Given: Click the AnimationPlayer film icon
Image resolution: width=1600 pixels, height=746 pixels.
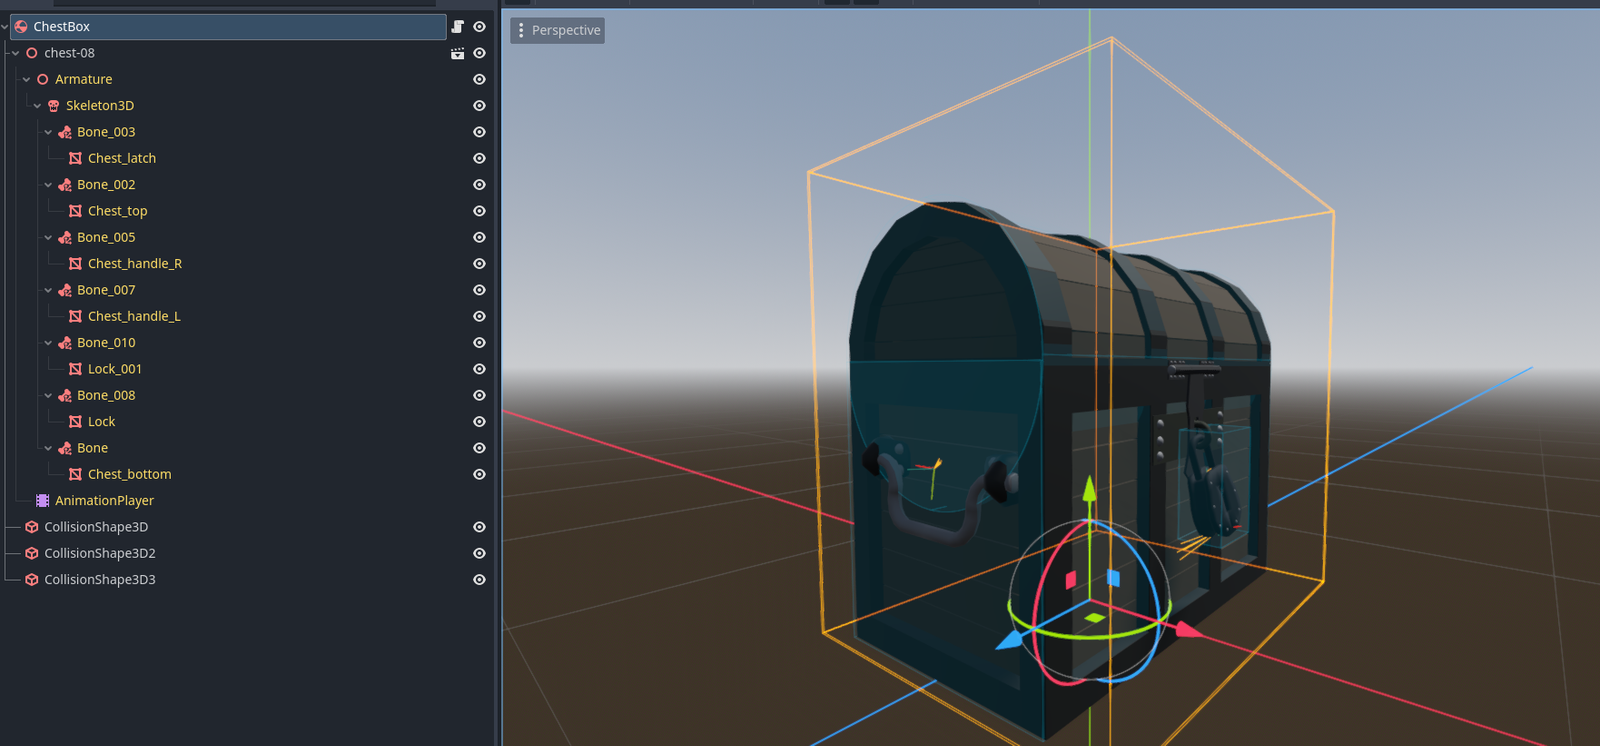Looking at the screenshot, I should [42, 501].
